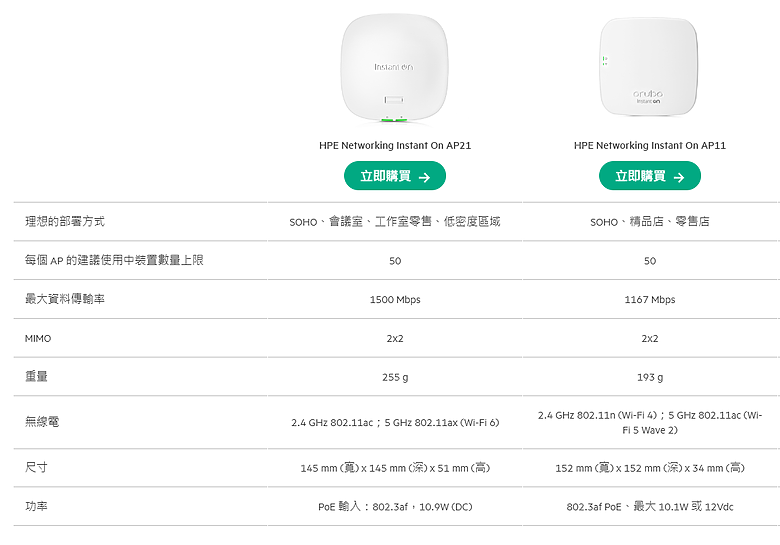Open the AP11 access point product image
This screenshot has height=545, width=780.
(649, 67)
